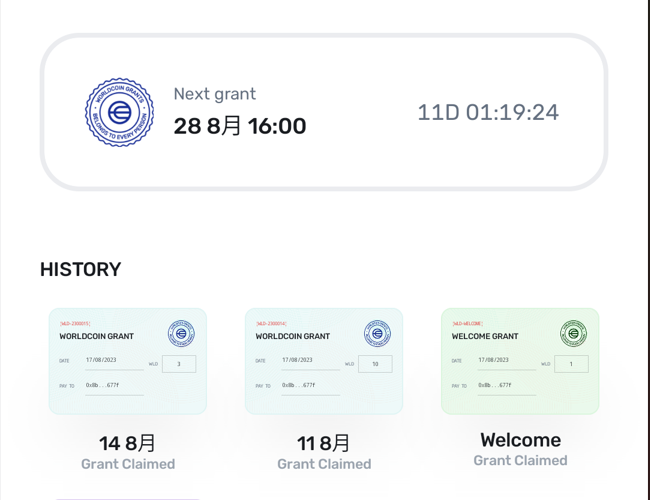Click the pay-to address on the 11 8月 card
The height and width of the screenshot is (500, 650).
pyautogui.click(x=298, y=385)
